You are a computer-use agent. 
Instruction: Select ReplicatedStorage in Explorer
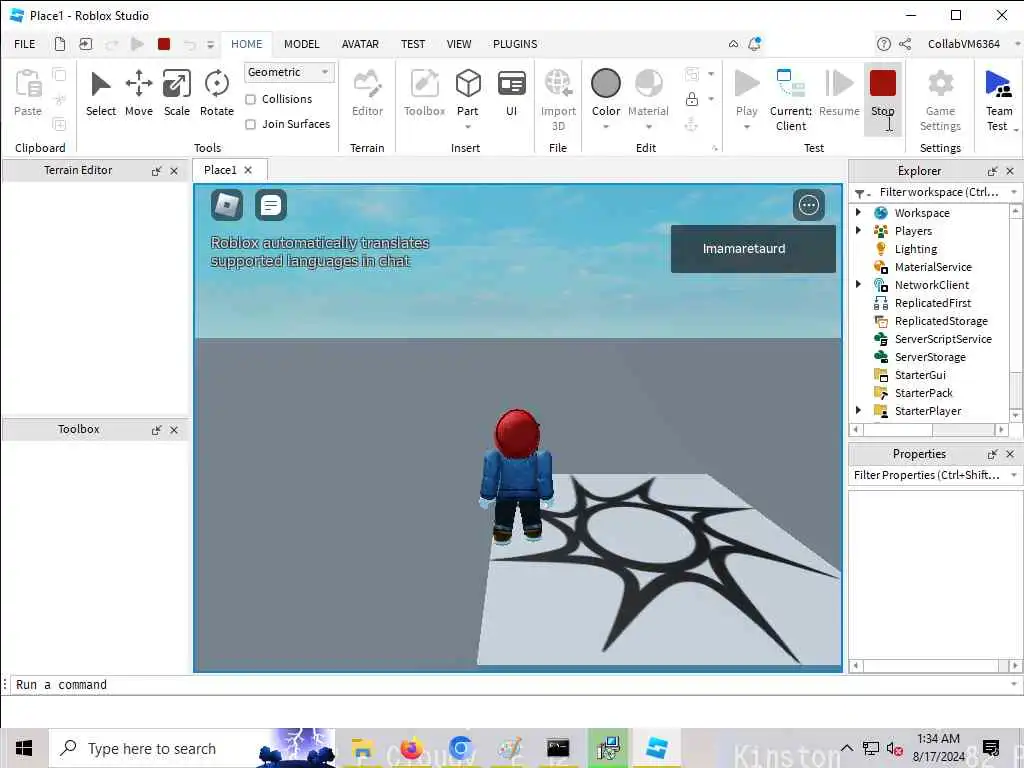(x=940, y=321)
